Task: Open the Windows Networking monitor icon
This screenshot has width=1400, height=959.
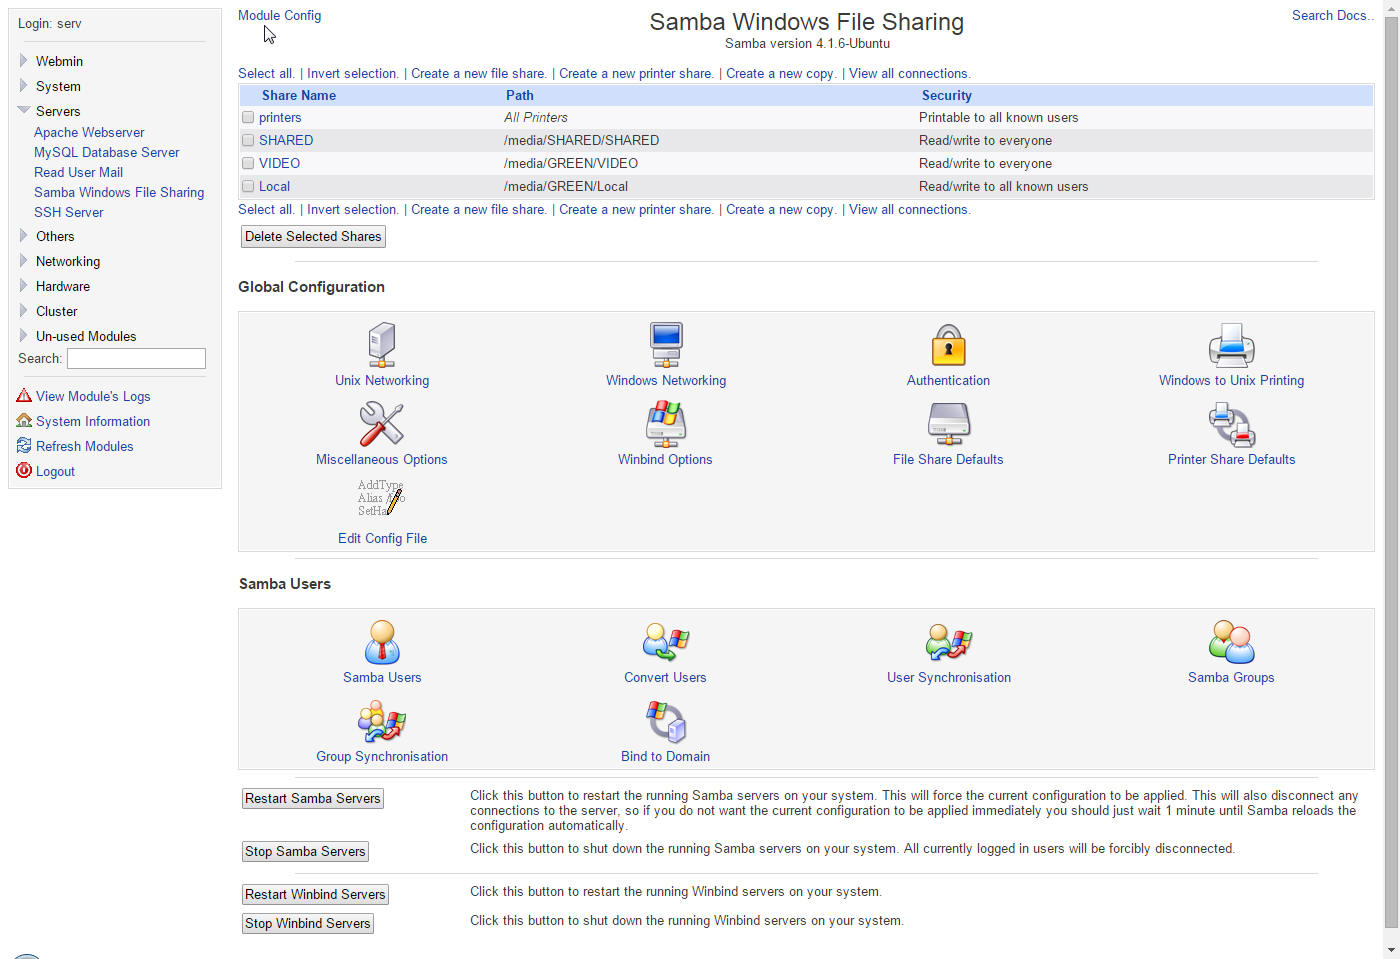Action: 666,345
